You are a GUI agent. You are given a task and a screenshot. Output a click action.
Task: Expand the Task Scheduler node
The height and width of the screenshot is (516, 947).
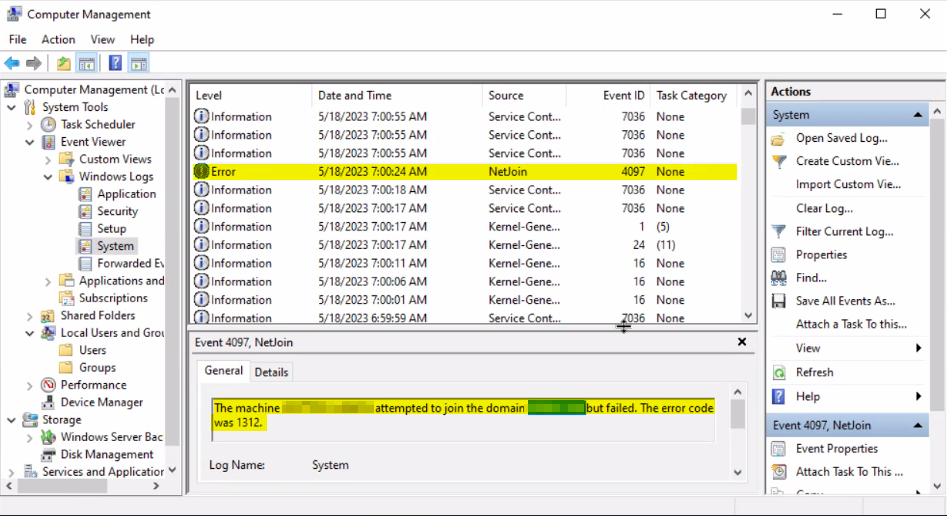(x=30, y=125)
